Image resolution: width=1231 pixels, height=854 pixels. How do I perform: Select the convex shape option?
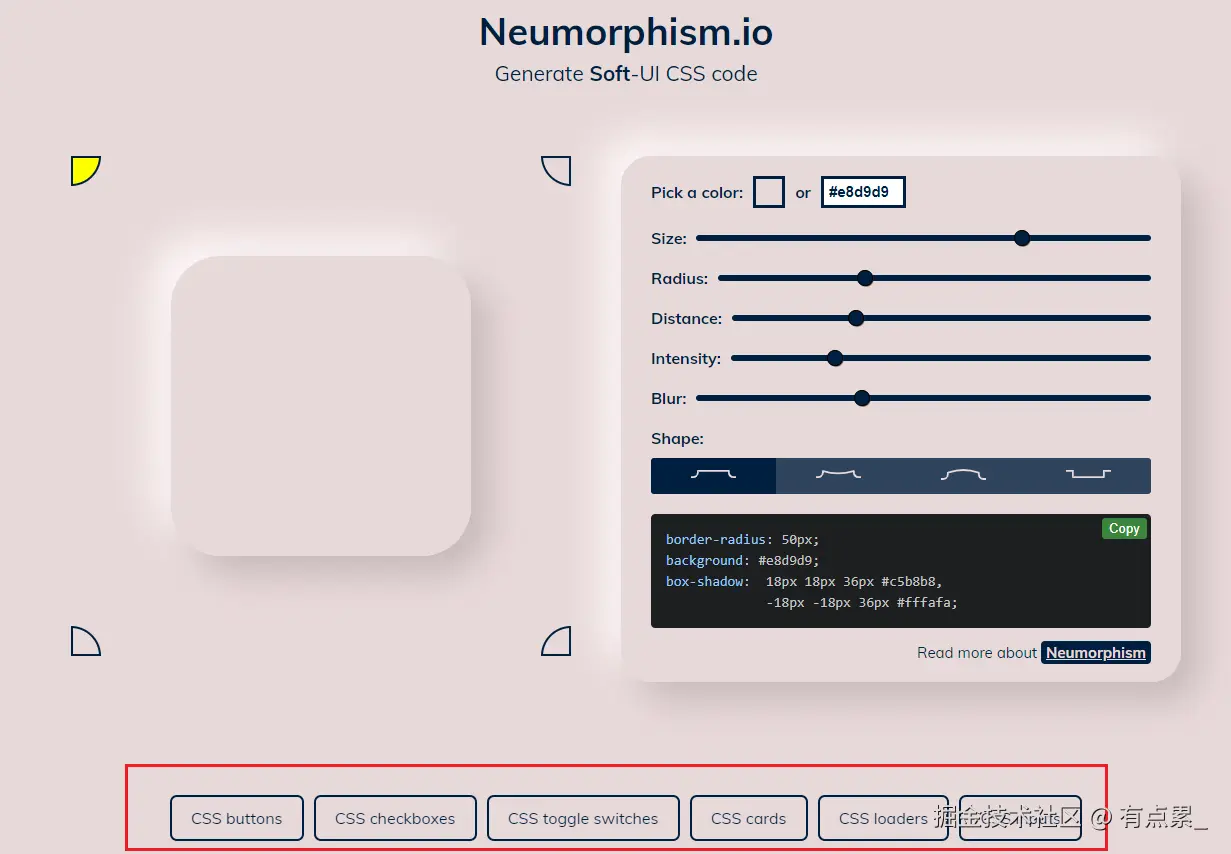coord(963,476)
